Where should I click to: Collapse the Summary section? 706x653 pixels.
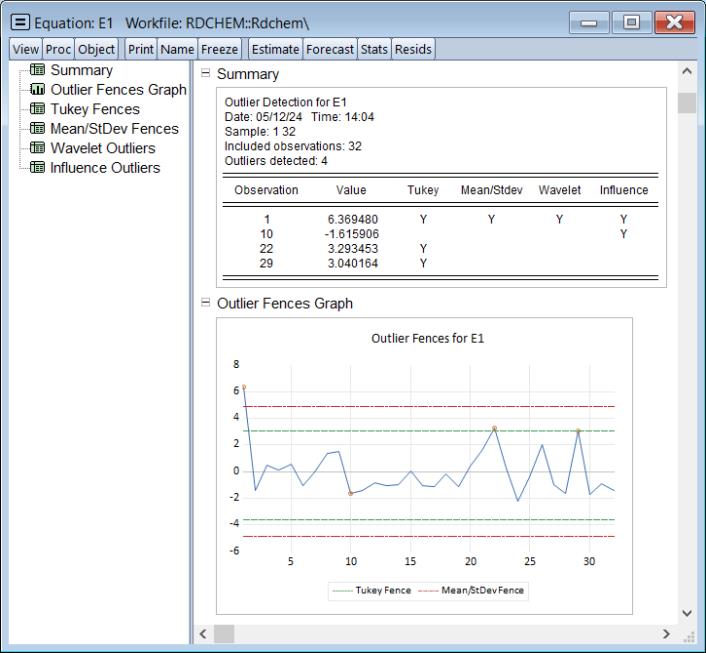[205, 74]
